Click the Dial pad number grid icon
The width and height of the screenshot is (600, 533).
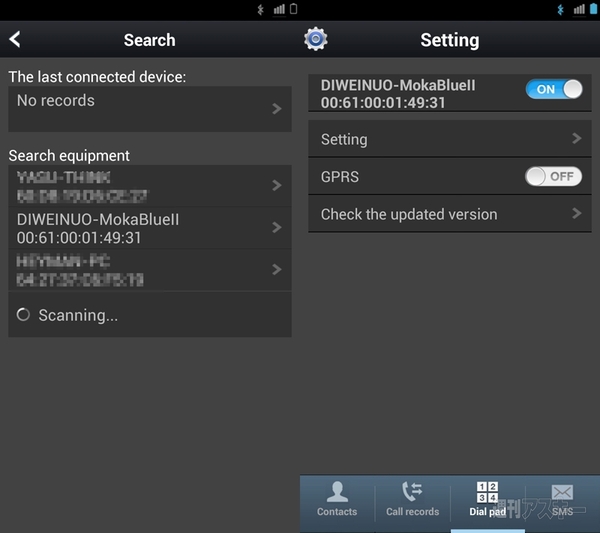coord(488,492)
